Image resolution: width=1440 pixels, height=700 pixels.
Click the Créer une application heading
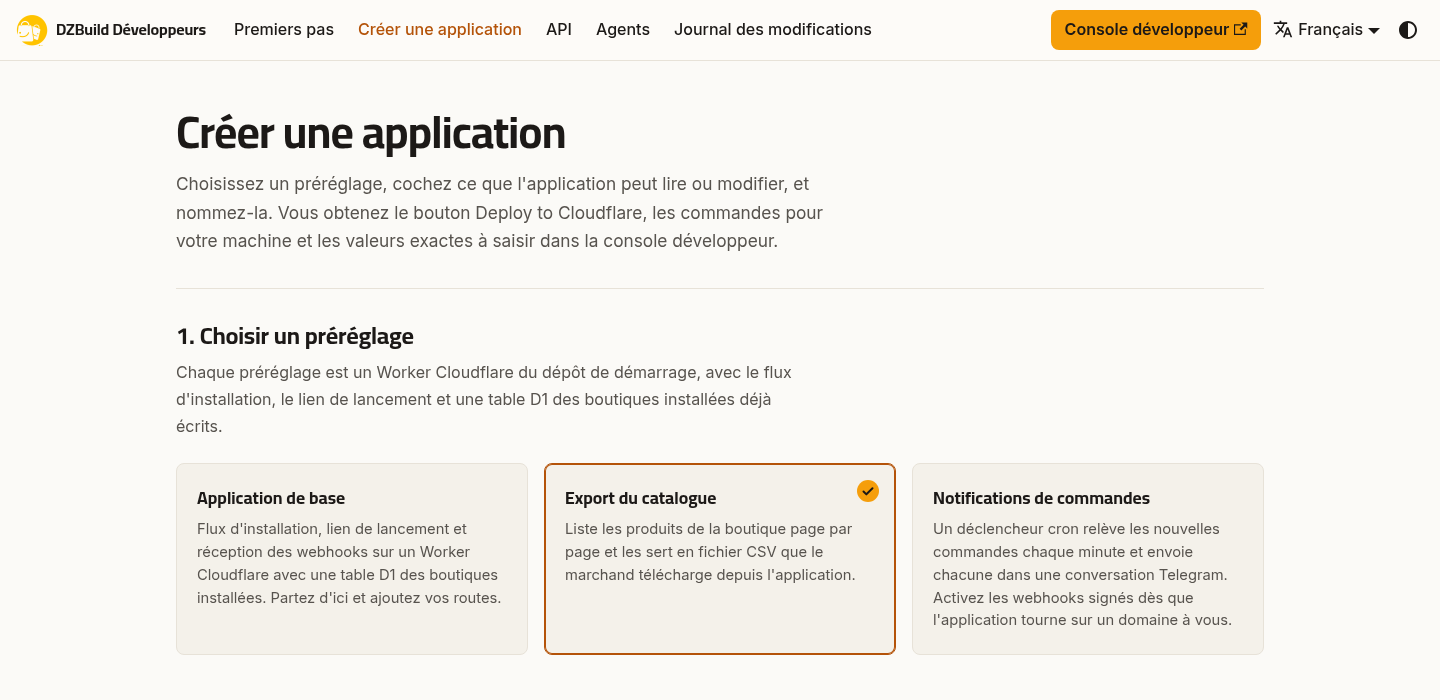tap(371, 133)
